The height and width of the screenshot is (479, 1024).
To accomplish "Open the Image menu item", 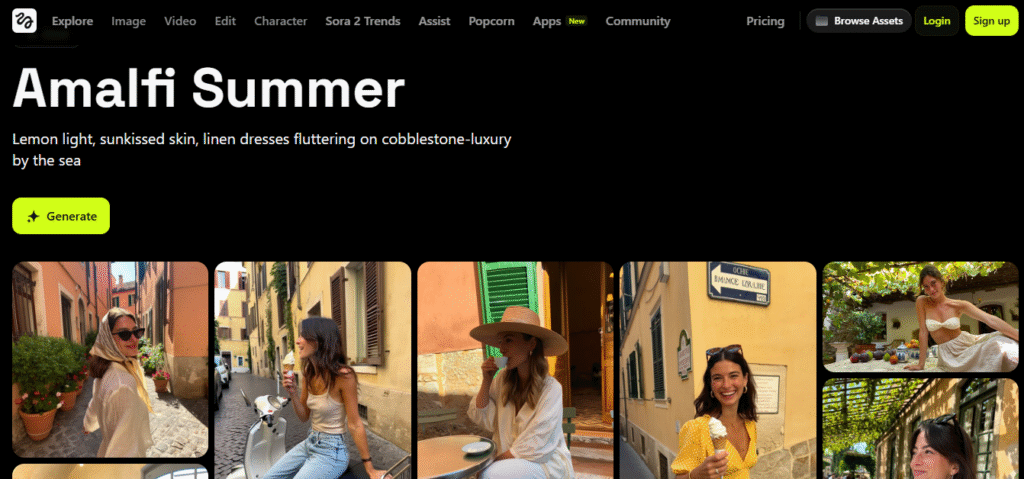I will point(128,21).
